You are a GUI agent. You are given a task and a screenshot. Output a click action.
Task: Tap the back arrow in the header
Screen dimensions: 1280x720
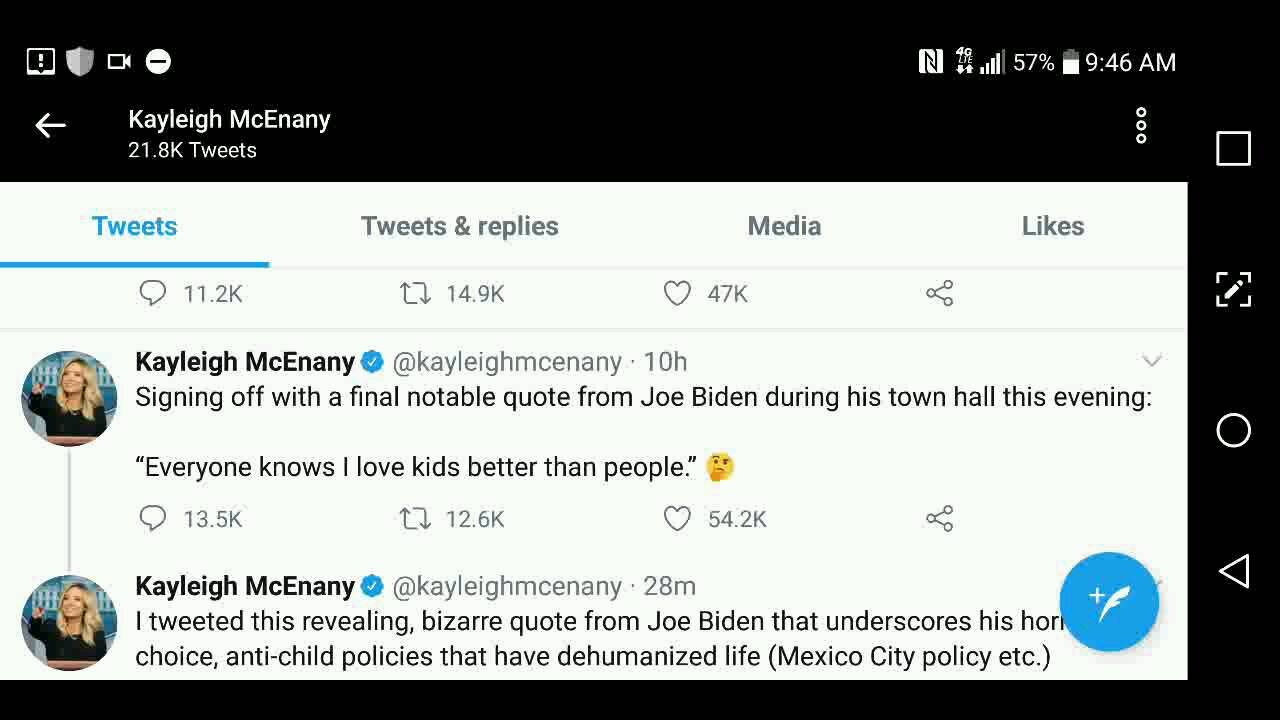coord(50,125)
